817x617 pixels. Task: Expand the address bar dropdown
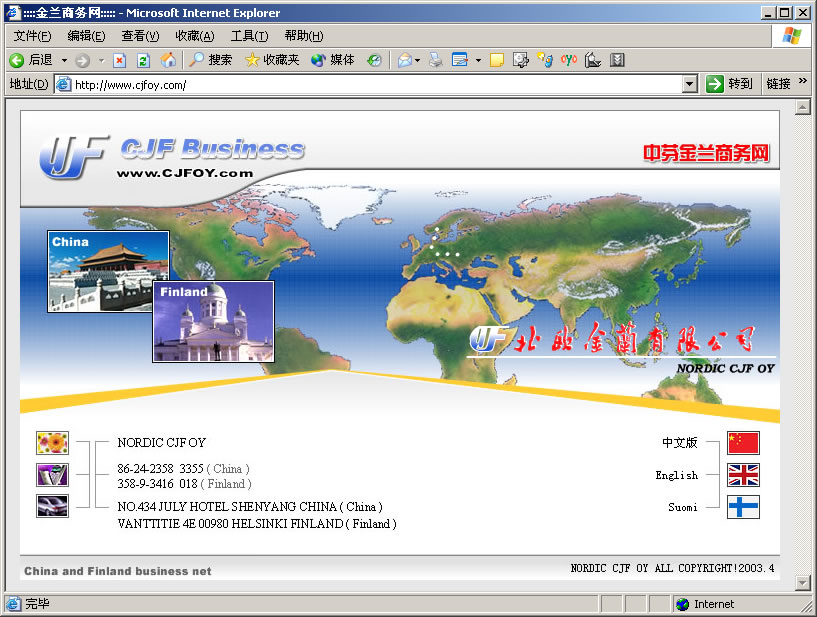click(x=690, y=84)
